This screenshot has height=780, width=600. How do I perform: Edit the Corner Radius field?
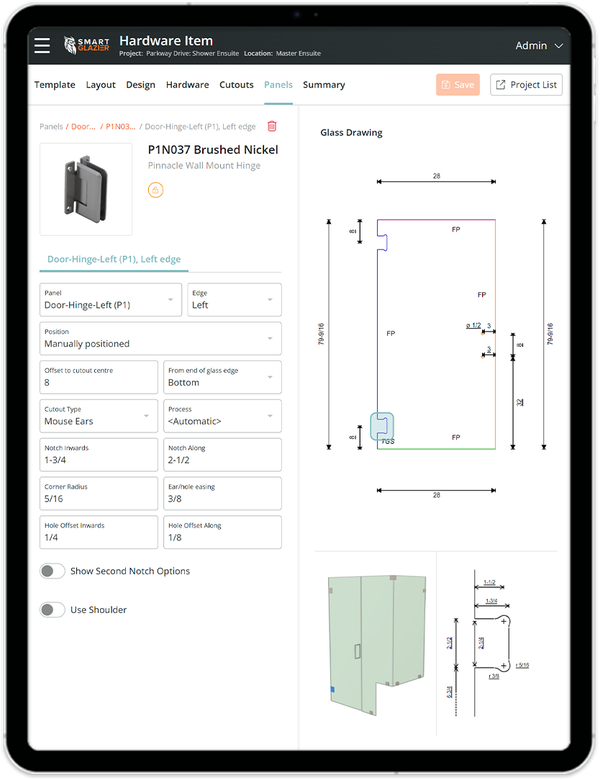[x=99, y=493]
